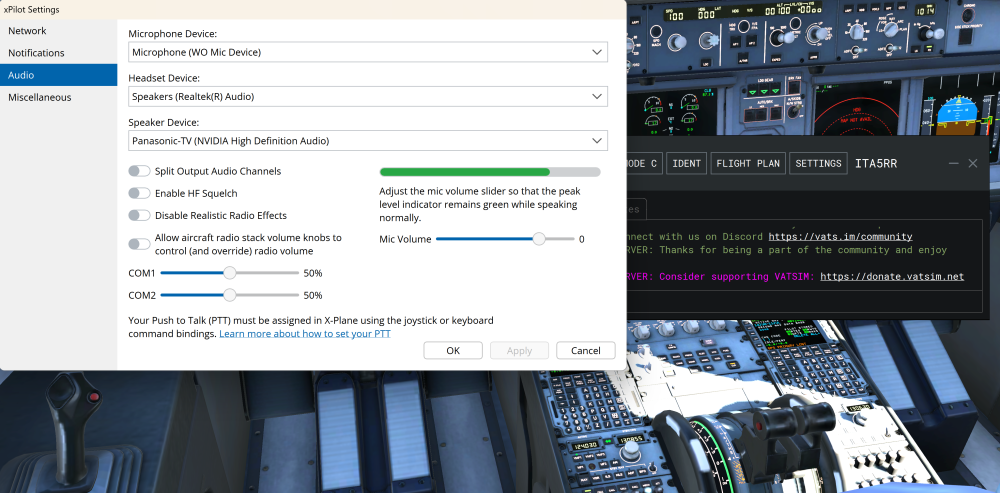Click the COM1 volume slider handle

230,272
